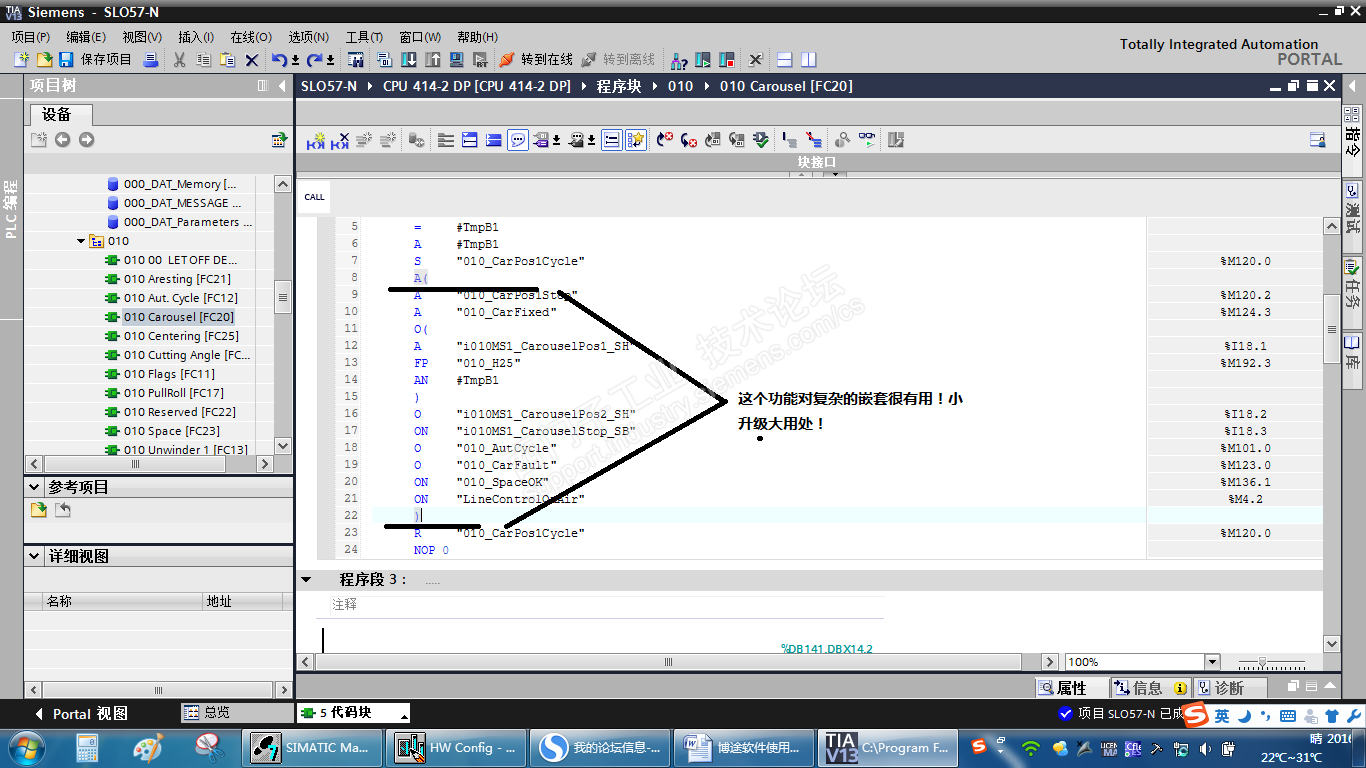Click 保存项目 save project button
The width and height of the screenshot is (1366, 768).
coord(95,60)
